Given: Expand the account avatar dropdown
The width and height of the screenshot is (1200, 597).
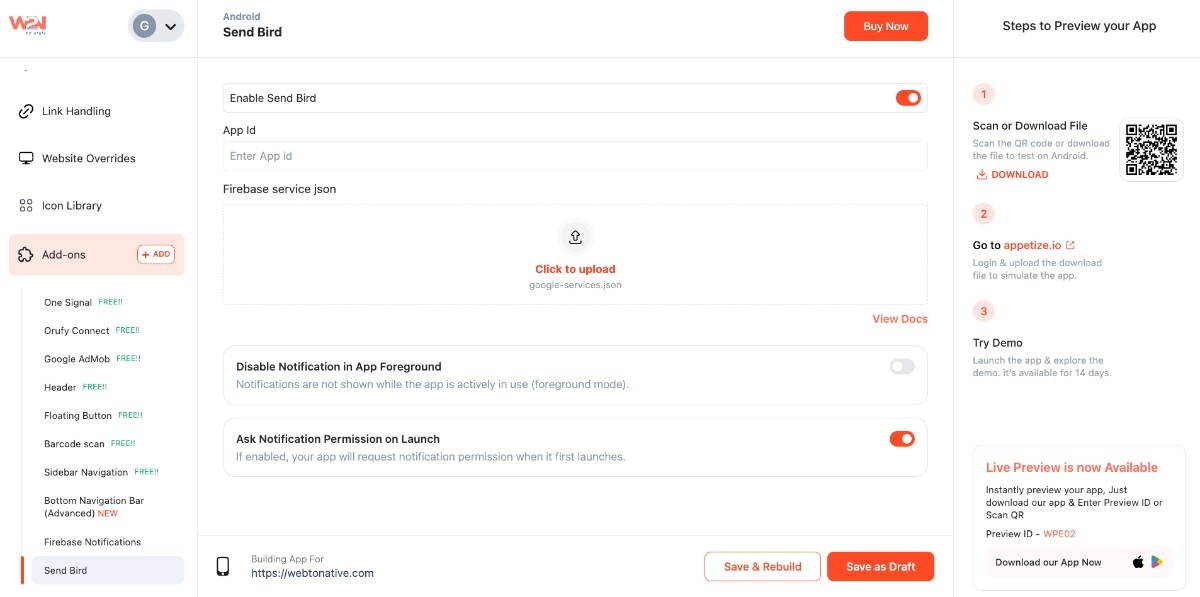Looking at the screenshot, I should click(156, 26).
